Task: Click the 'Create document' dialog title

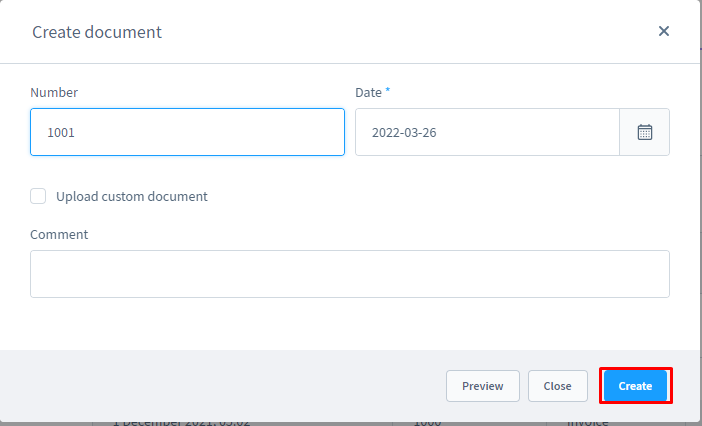Action: coord(97,32)
